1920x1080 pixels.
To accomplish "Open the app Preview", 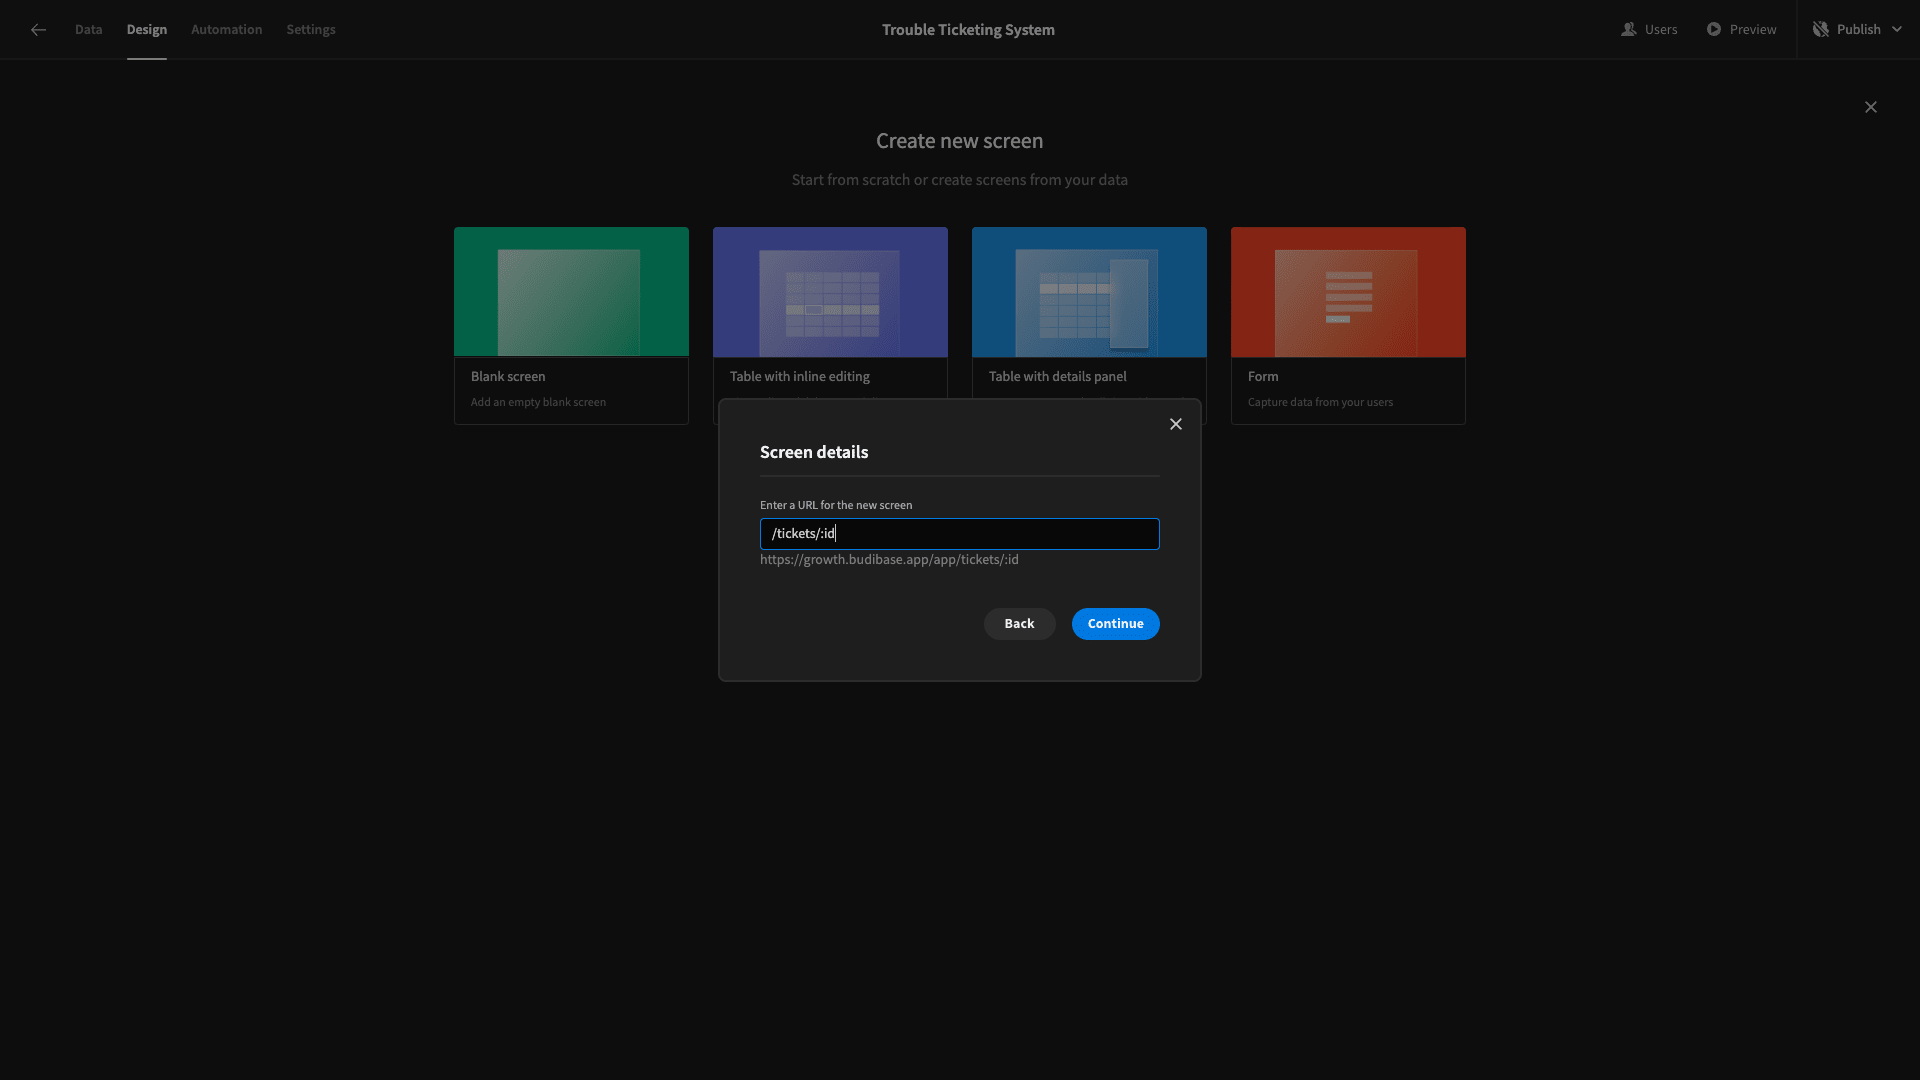I will tap(1741, 30).
